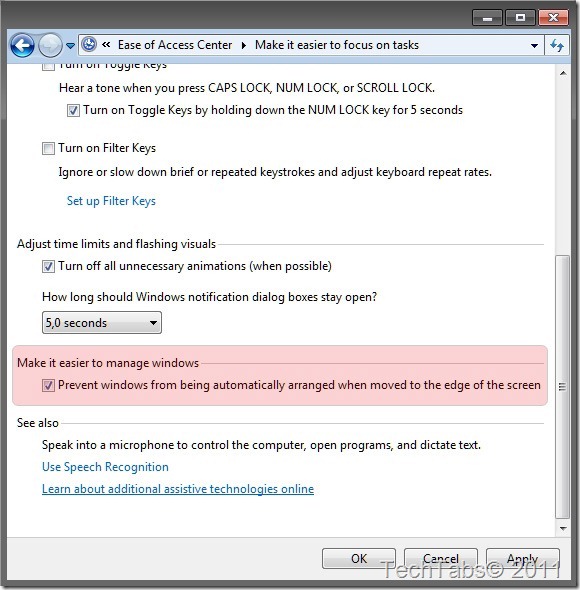
Task: Open the 5,0 seconds notification duration dropdown
Action: tap(102, 322)
